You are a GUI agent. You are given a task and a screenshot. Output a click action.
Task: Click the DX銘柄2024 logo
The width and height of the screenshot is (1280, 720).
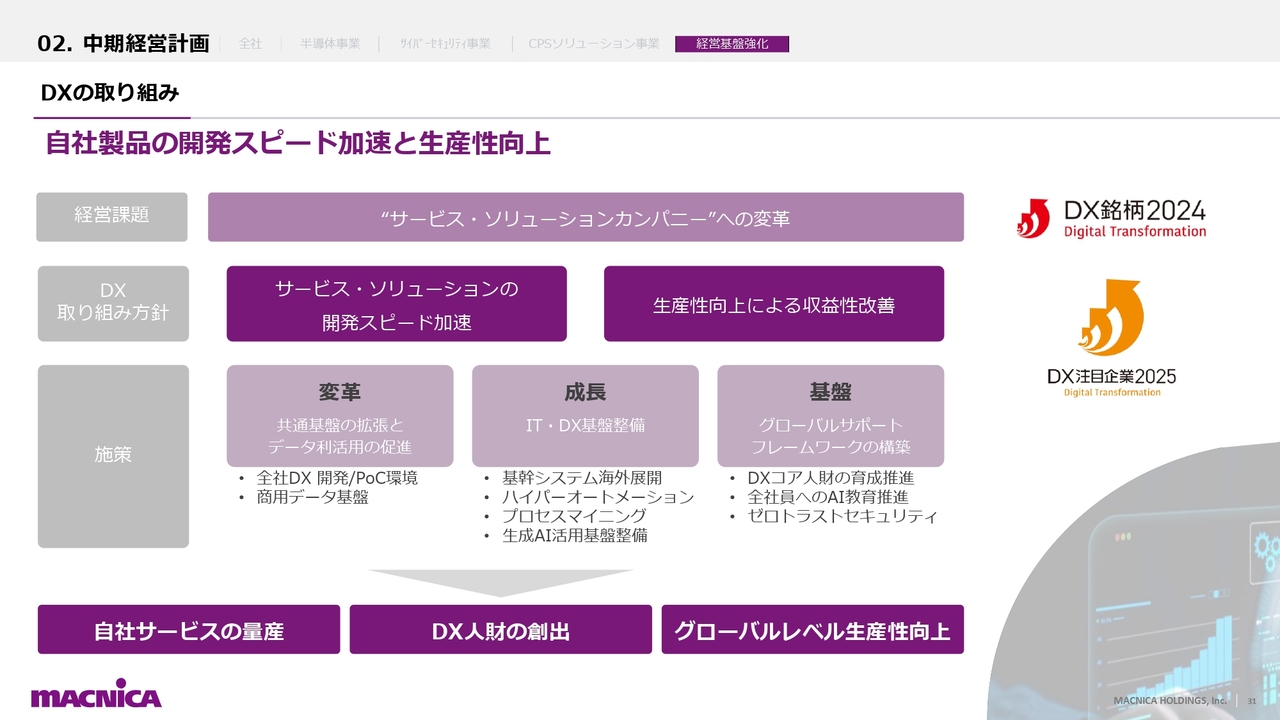click(1111, 218)
